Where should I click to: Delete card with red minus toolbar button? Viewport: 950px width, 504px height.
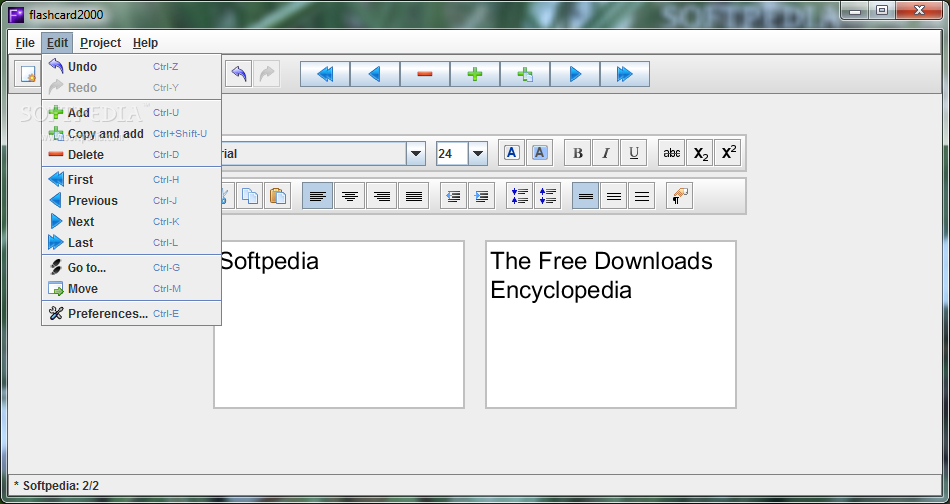pos(425,74)
